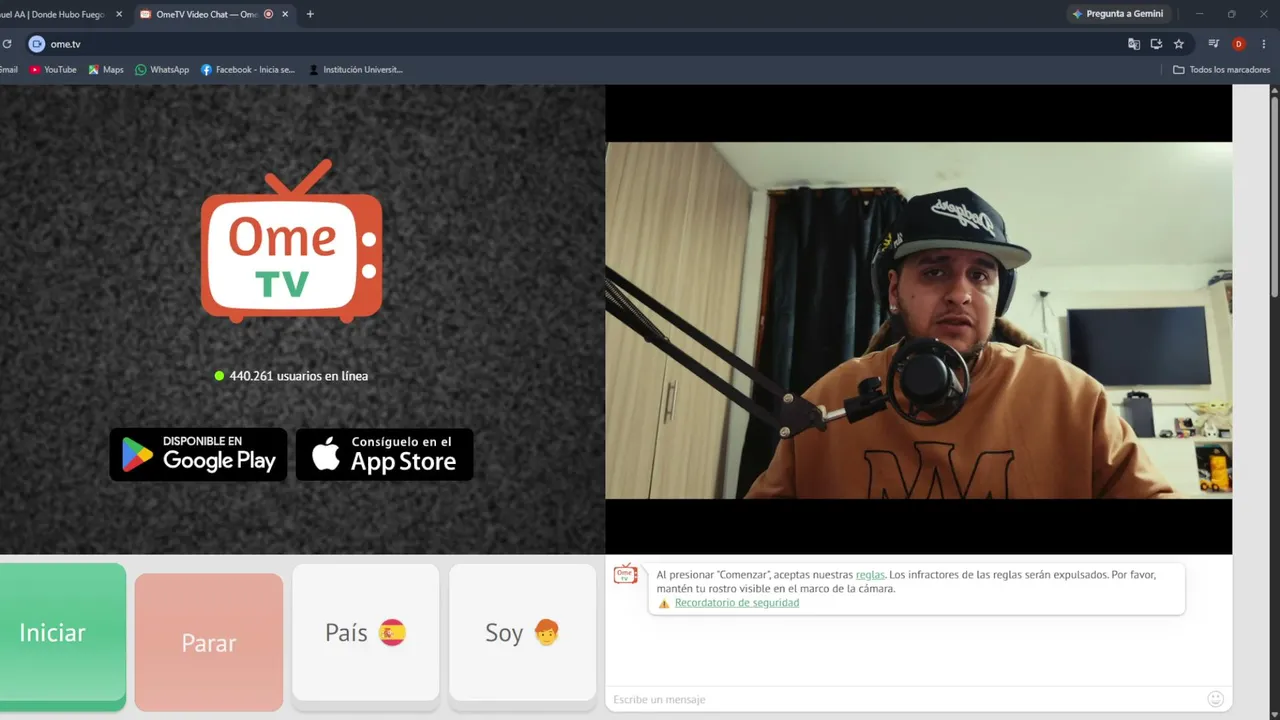Open the Chrome three-dot menu

(1264, 44)
